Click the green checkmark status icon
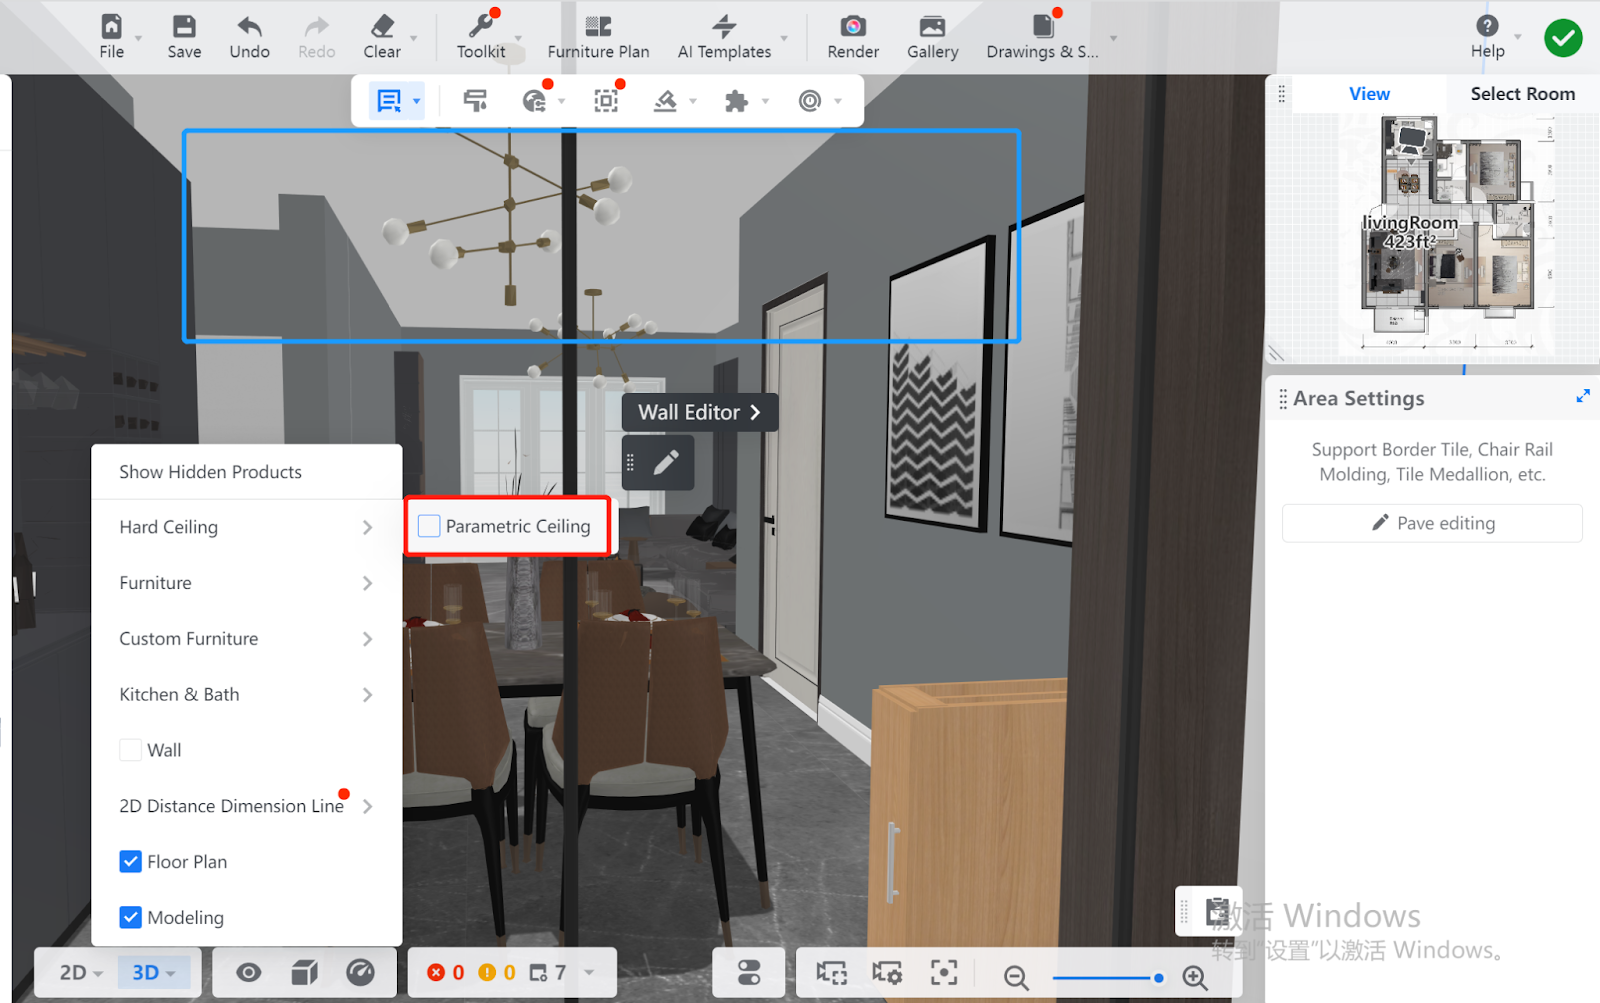The width and height of the screenshot is (1600, 1003). pyautogui.click(x=1563, y=38)
